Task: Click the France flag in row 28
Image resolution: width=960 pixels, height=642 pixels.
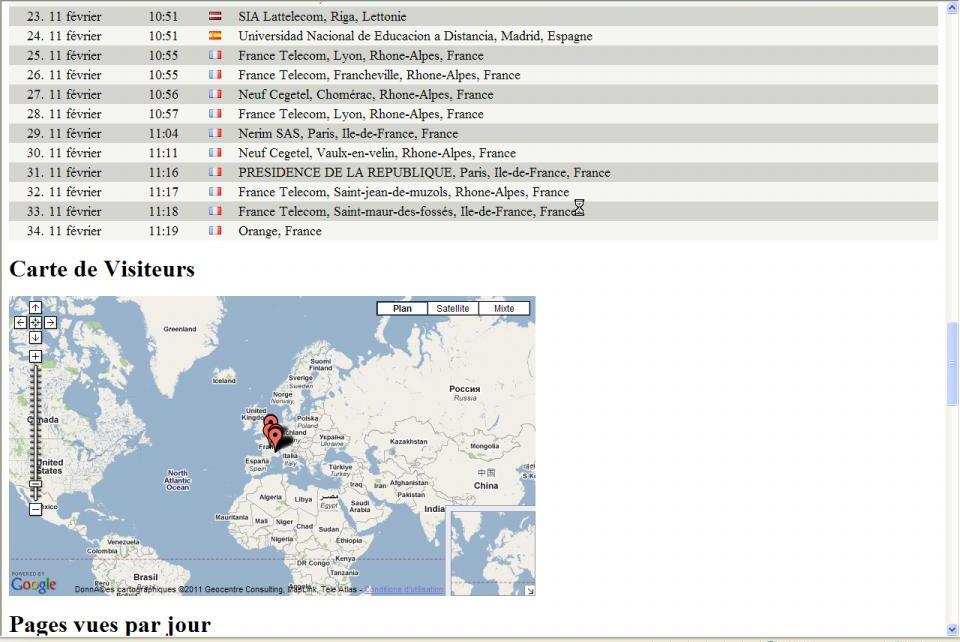Action: tap(215, 114)
